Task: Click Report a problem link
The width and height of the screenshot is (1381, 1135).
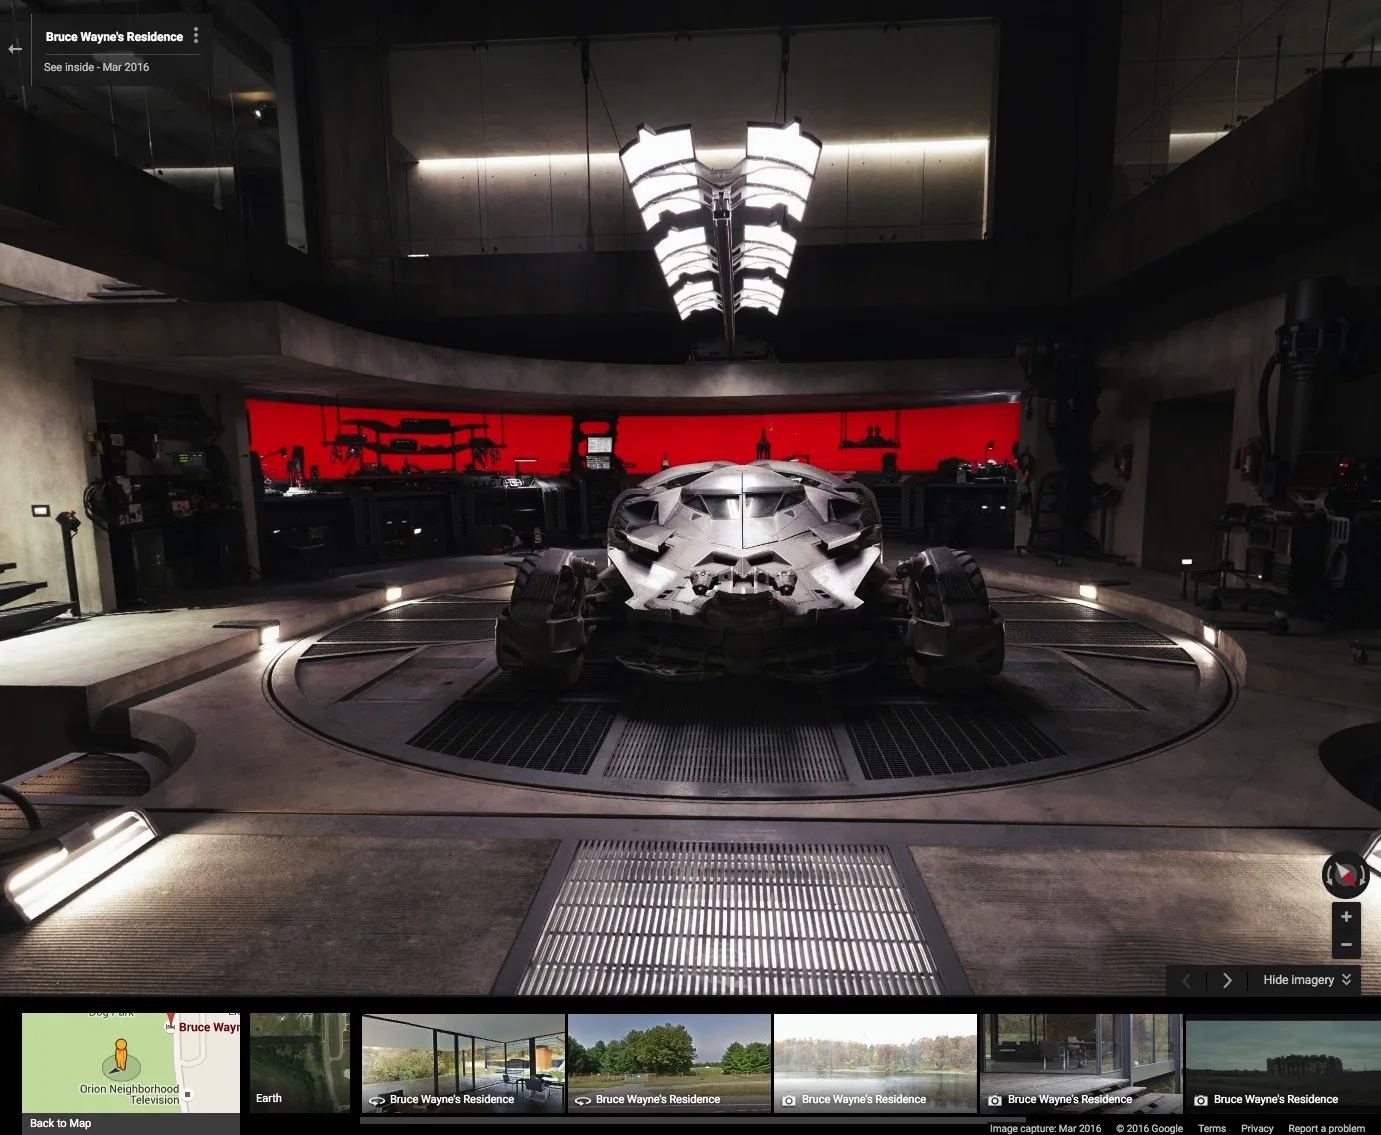Action: [x=1326, y=1128]
